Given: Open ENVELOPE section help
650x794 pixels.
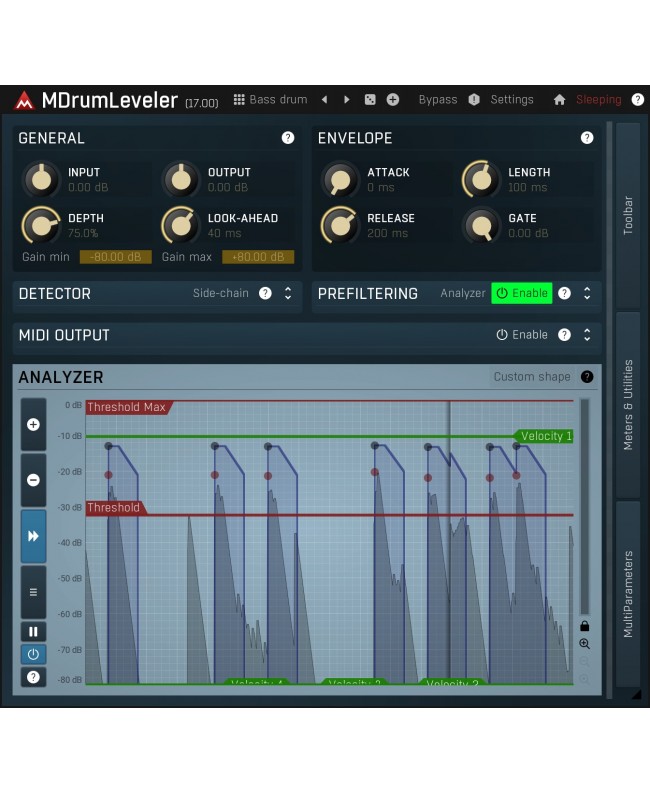Looking at the screenshot, I should [x=587, y=138].
